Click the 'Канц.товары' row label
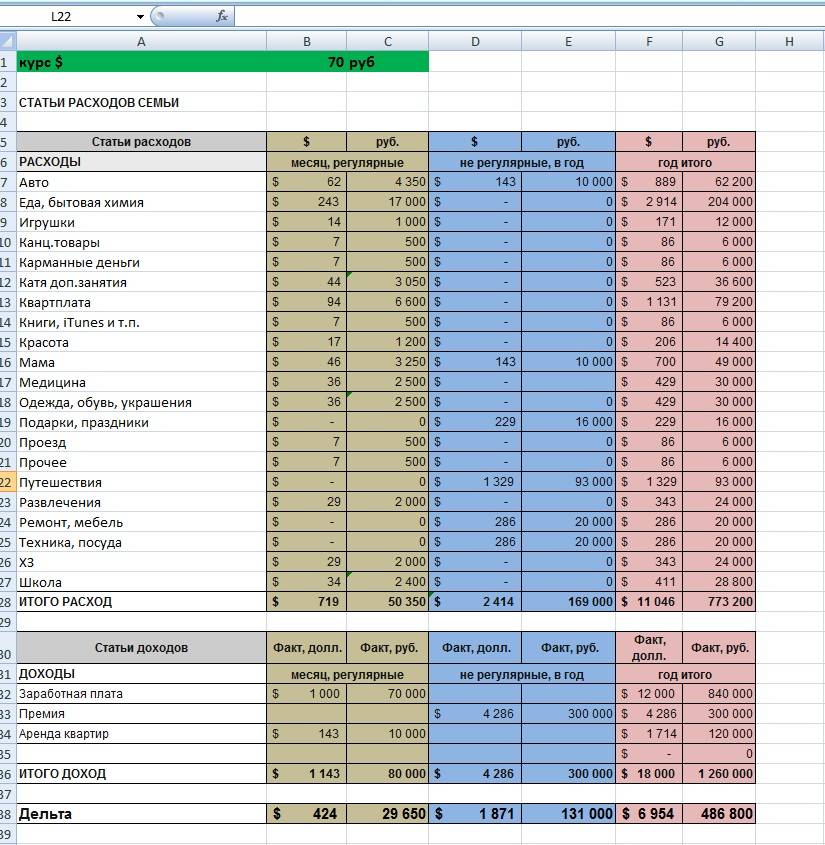 (141, 242)
